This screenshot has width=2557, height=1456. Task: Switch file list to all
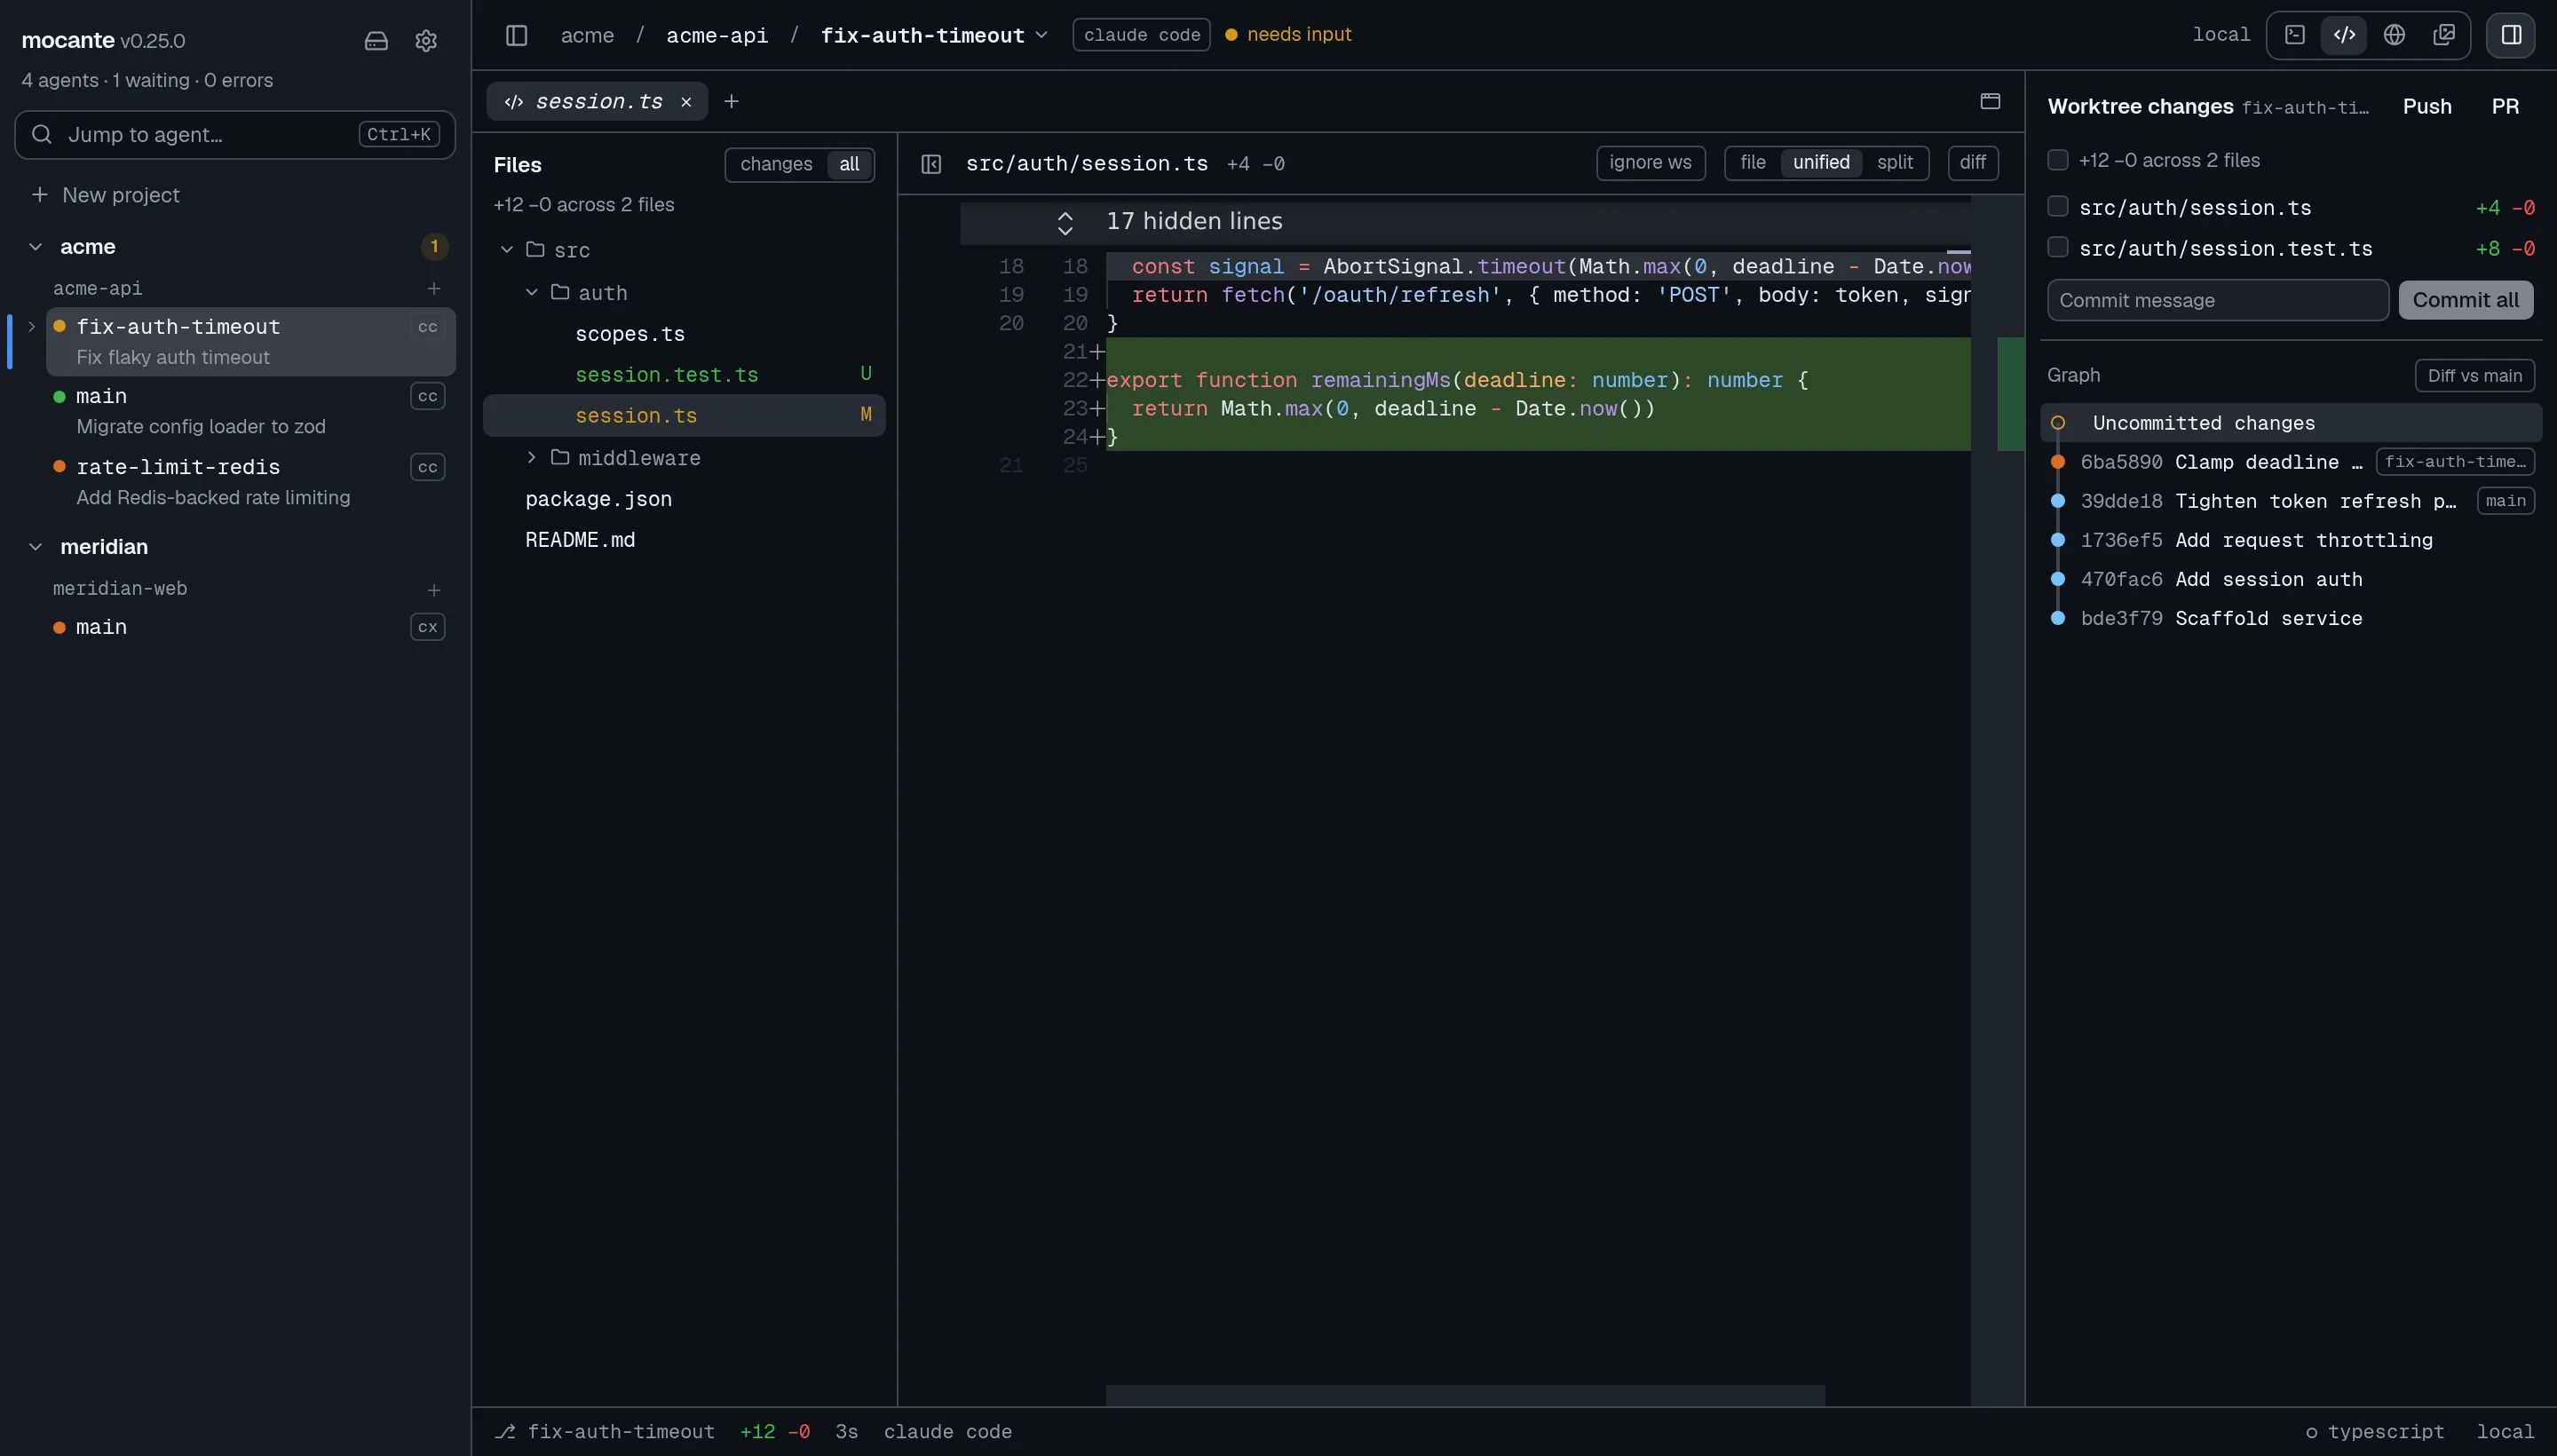click(x=849, y=164)
